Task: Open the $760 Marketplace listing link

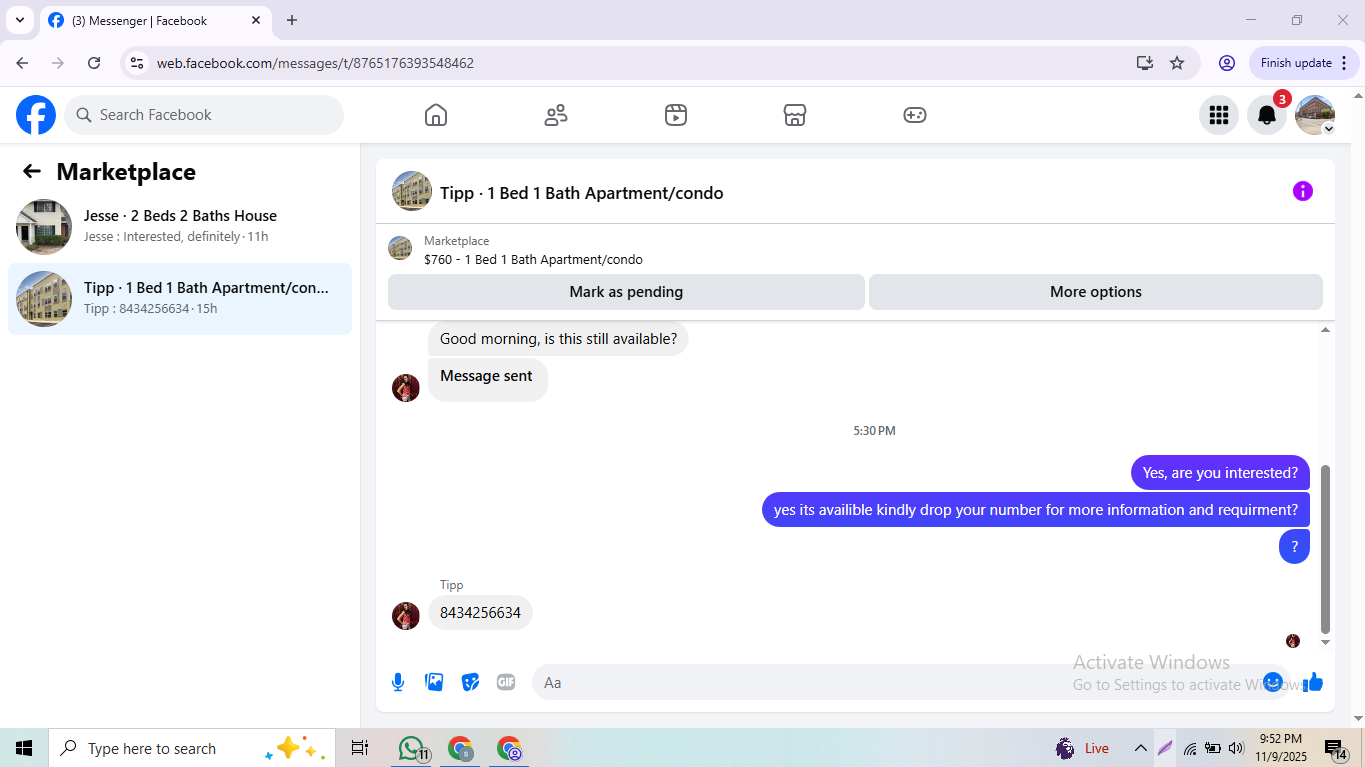Action: [533, 260]
